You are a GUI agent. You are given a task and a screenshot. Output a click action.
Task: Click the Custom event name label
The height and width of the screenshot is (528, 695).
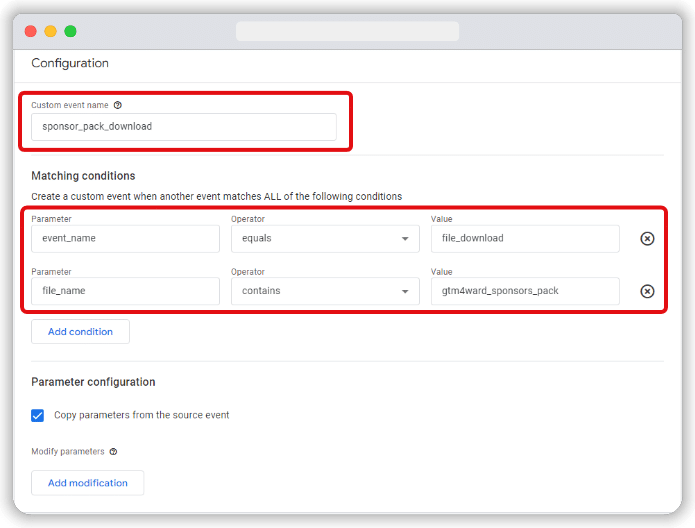[x=70, y=105]
